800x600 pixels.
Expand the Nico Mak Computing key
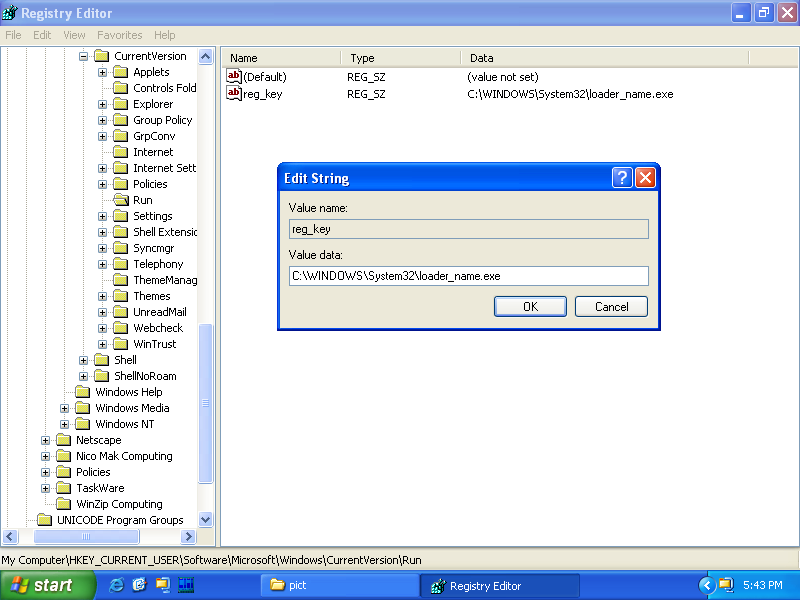pos(45,456)
